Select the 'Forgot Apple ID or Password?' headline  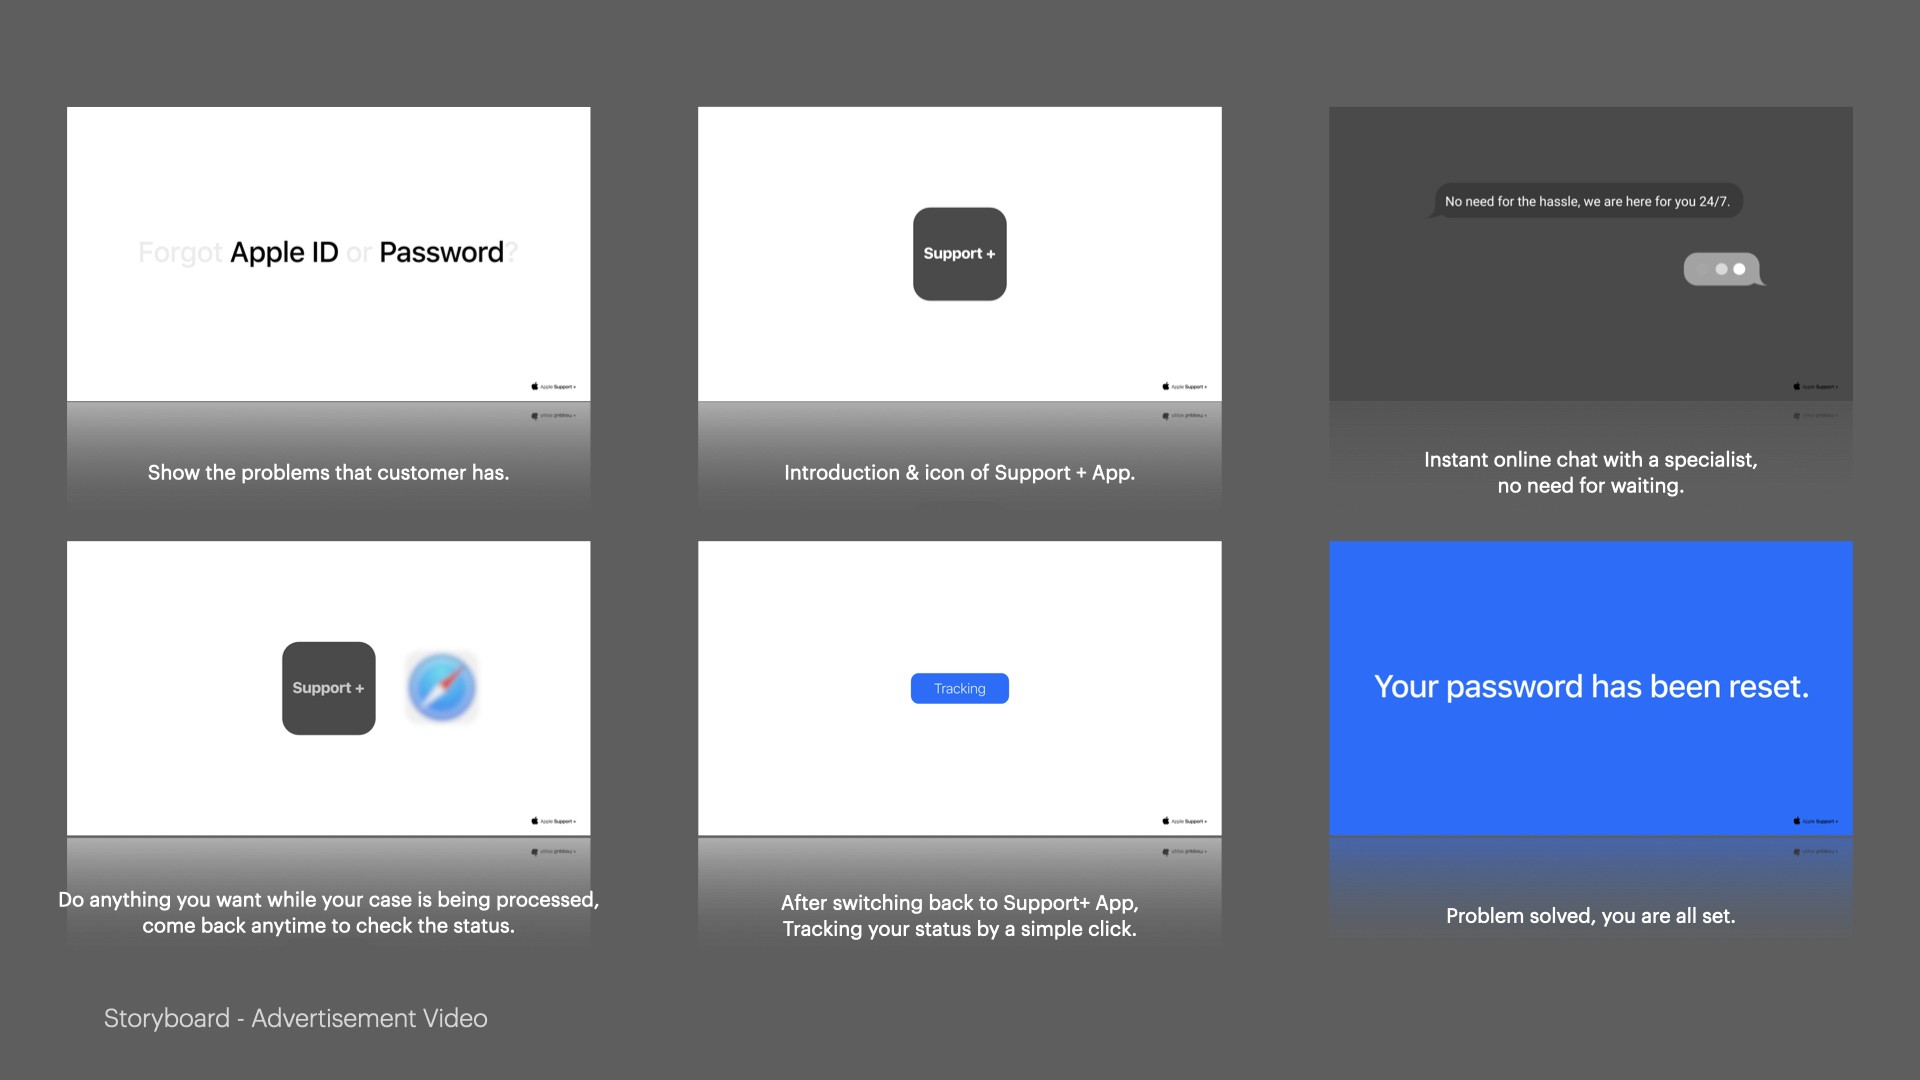click(328, 252)
